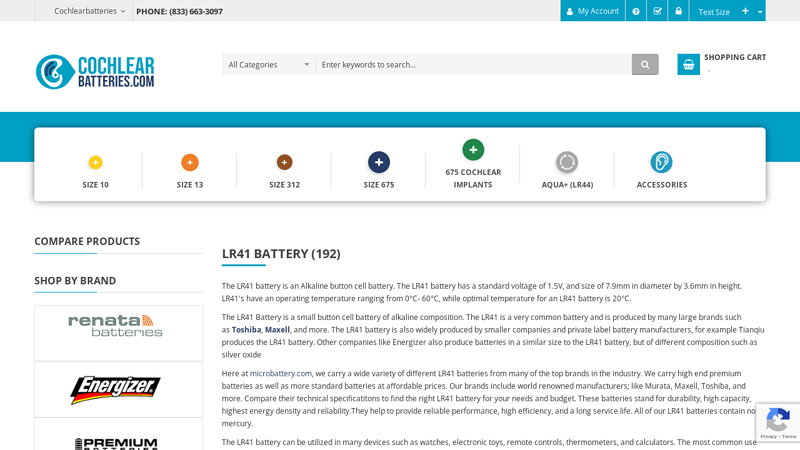Open the Aqua+ (LR44) category icon
The width and height of the screenshot is (800, 450).
567,162
